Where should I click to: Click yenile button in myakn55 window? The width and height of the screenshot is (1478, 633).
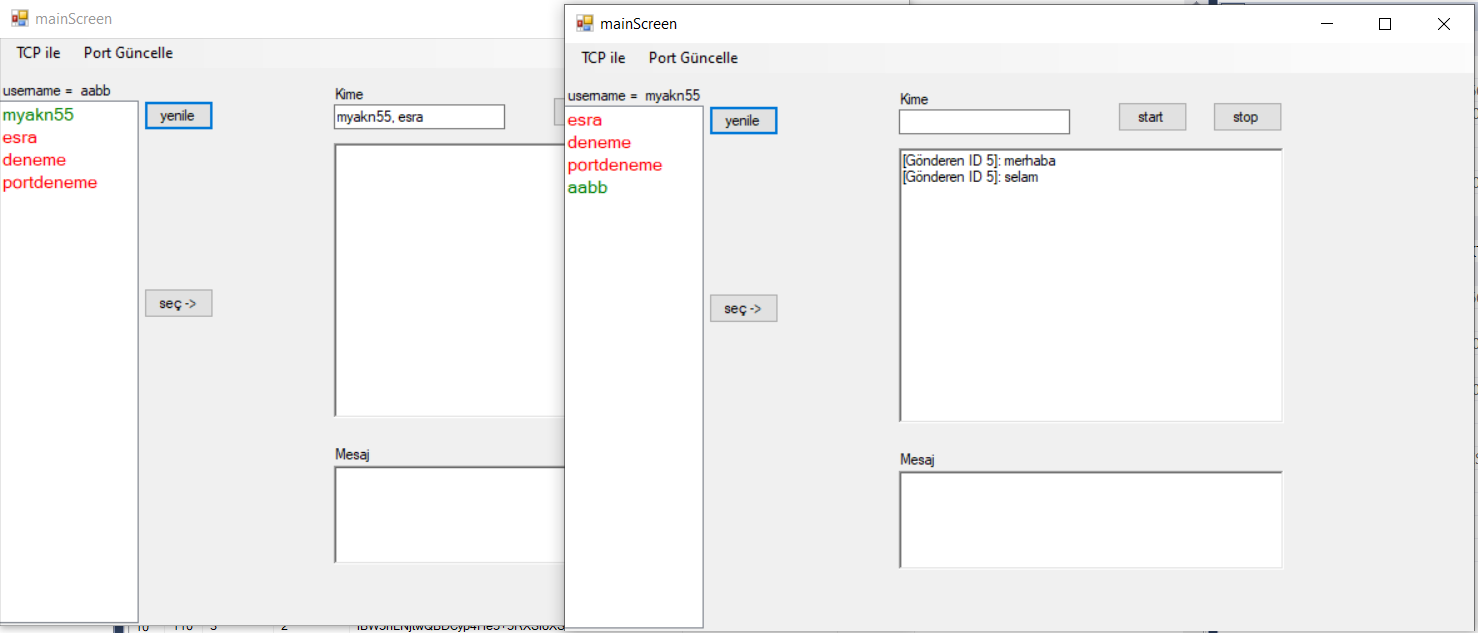pos(743,121)
